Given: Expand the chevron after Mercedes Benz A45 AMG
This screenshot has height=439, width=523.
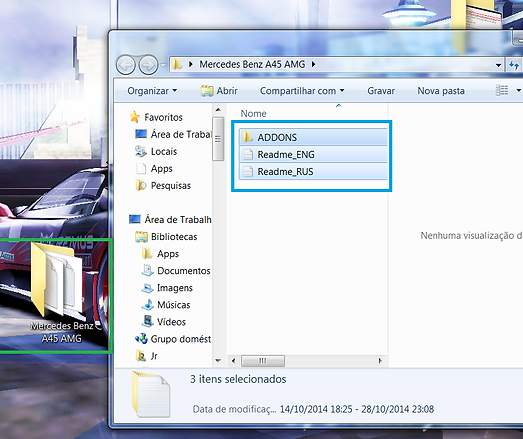Looking at the screenshot, I should [x=313, y=64].
